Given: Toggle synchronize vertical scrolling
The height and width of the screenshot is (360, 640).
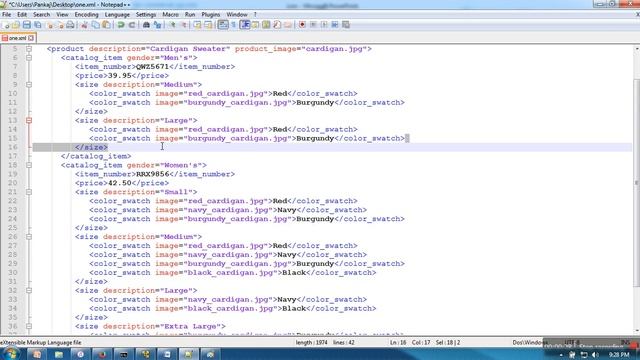Looking at the screenshot, I should coord(198,25).
